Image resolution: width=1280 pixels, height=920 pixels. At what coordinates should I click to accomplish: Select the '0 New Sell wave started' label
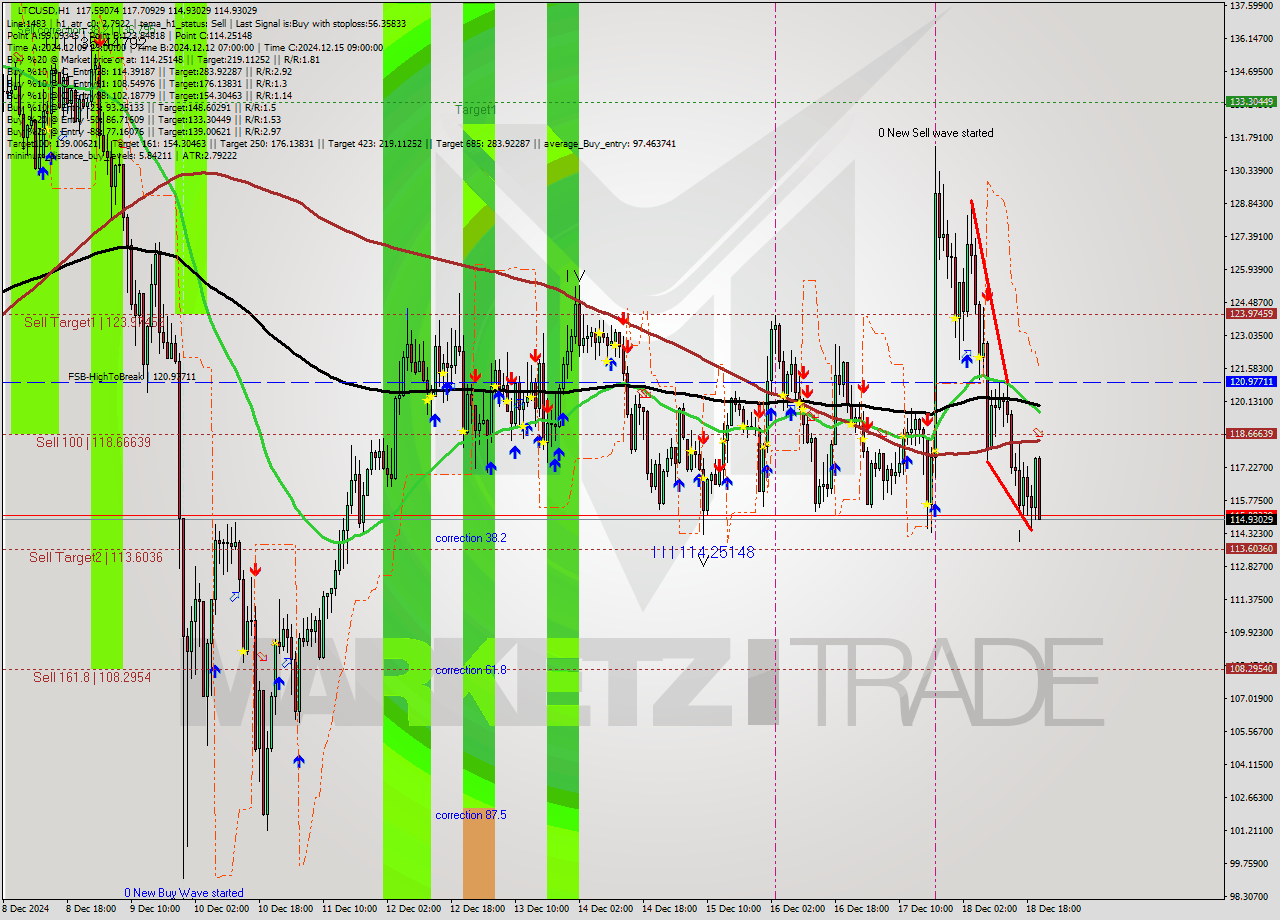pos(936,133)
